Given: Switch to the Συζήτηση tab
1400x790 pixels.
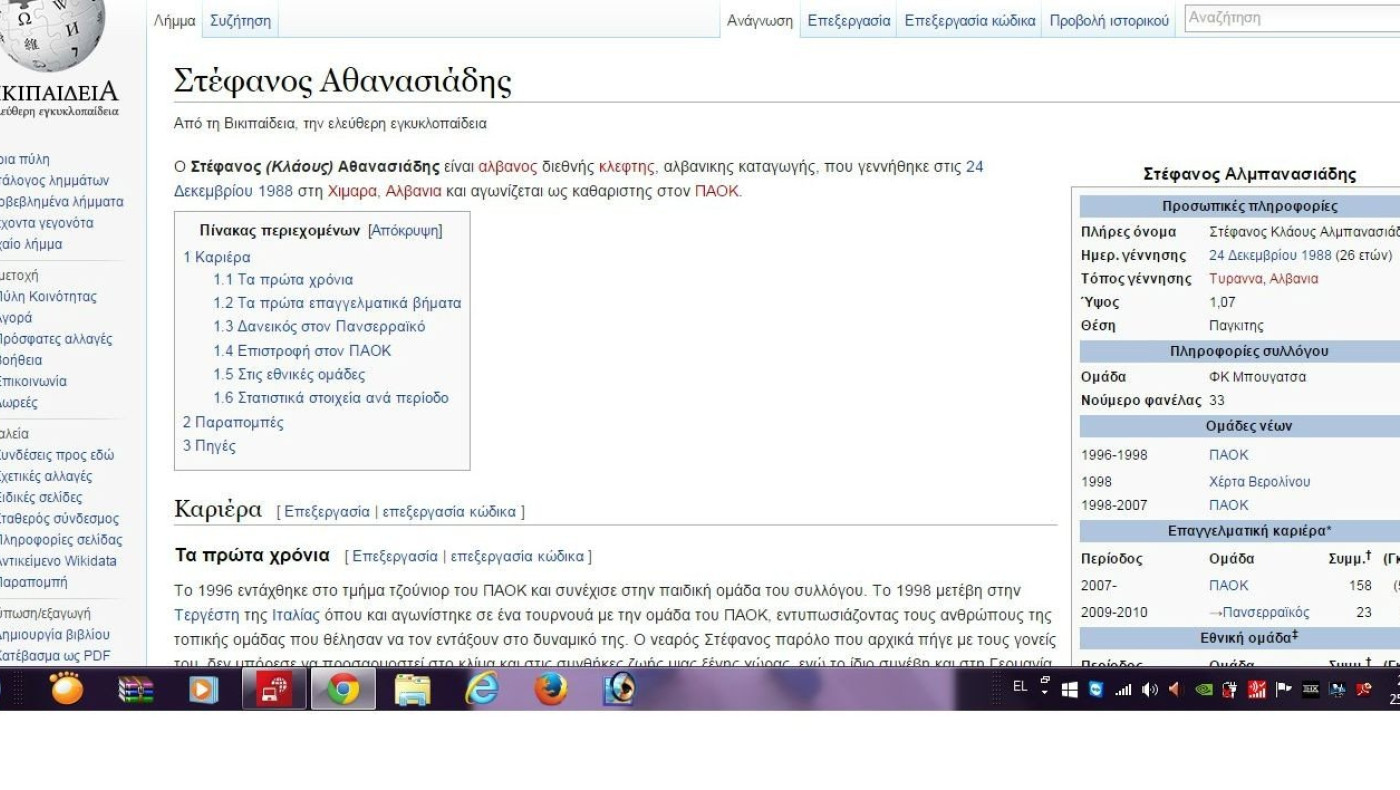Looking at the screenshot, I should tap(240, 19).
